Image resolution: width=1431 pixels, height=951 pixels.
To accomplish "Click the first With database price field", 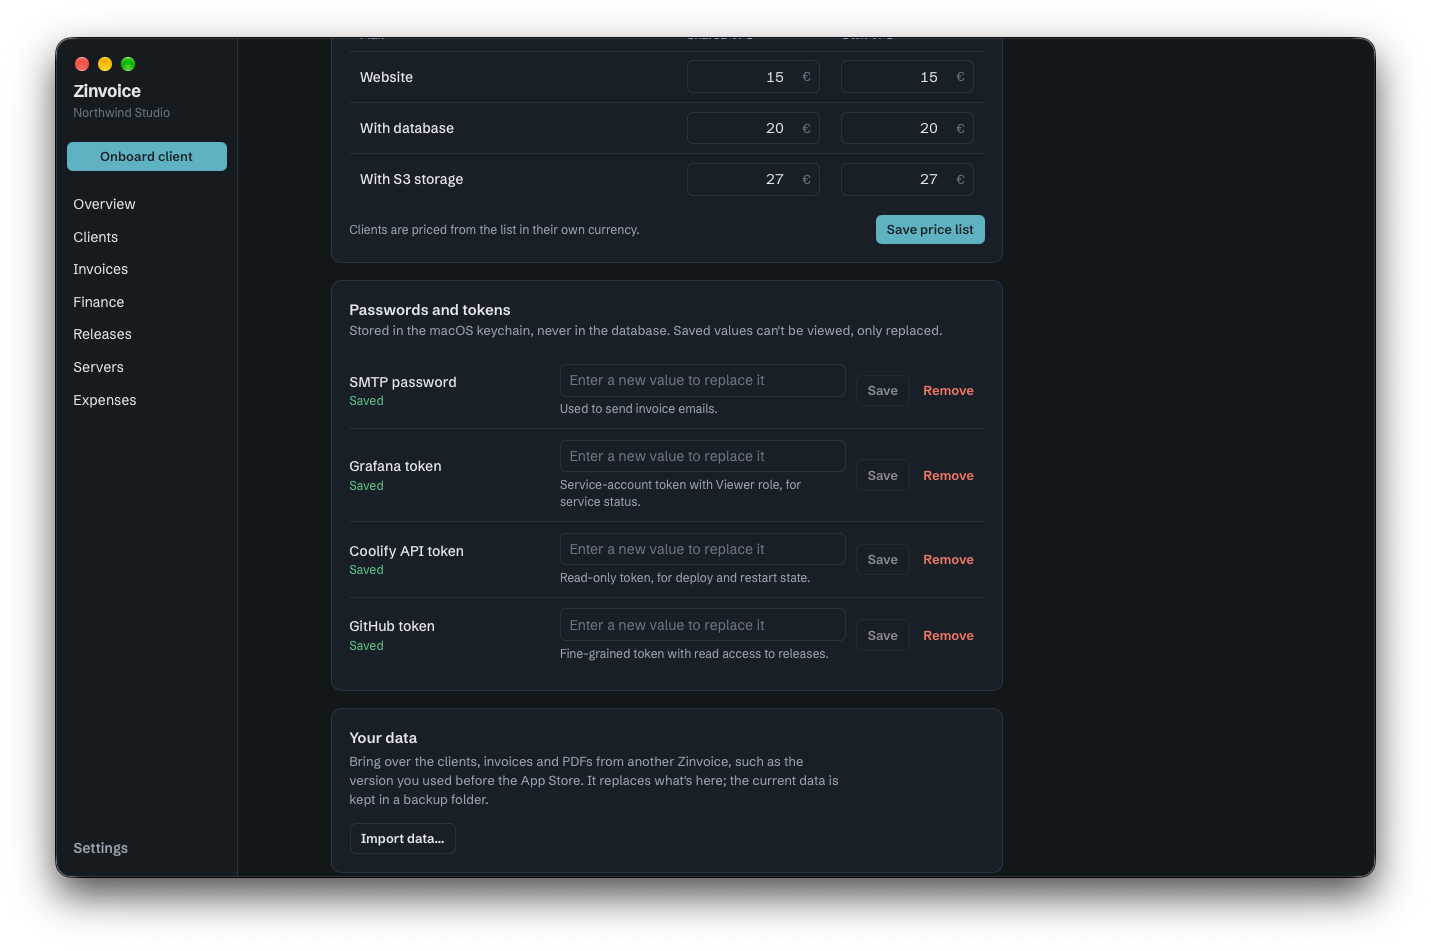I will [753, 128].
